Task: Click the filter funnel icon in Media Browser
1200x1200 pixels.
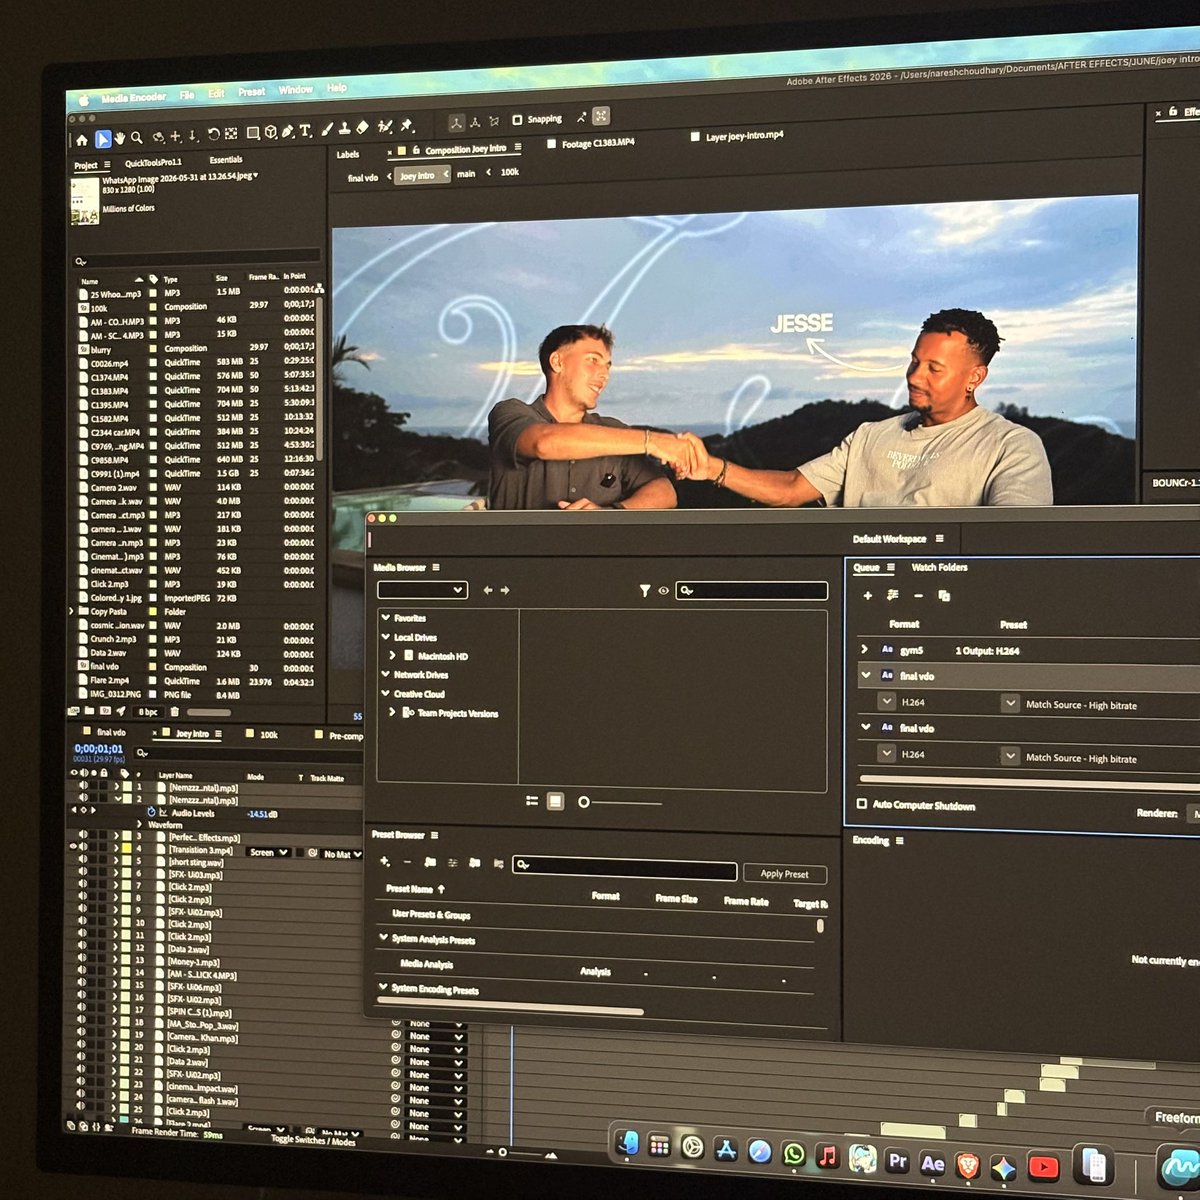Action: (x=645, y=591)
